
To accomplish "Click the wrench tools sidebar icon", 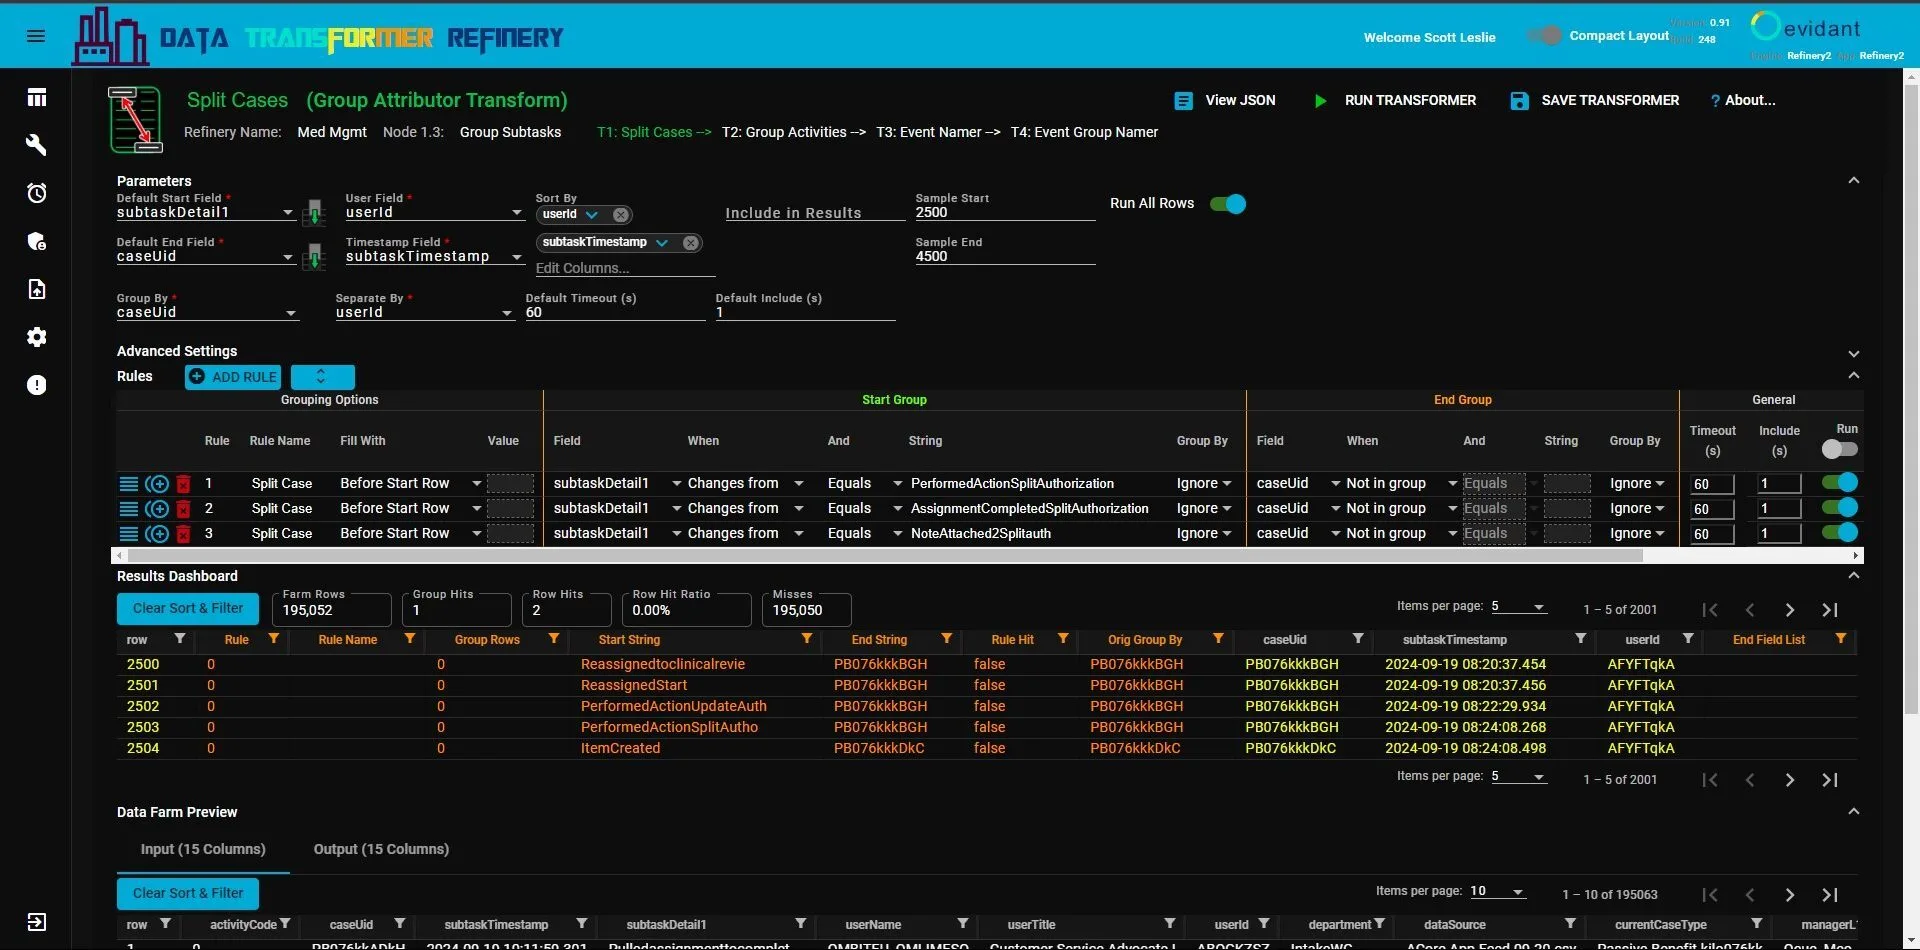I will click(x=37, y=145).
